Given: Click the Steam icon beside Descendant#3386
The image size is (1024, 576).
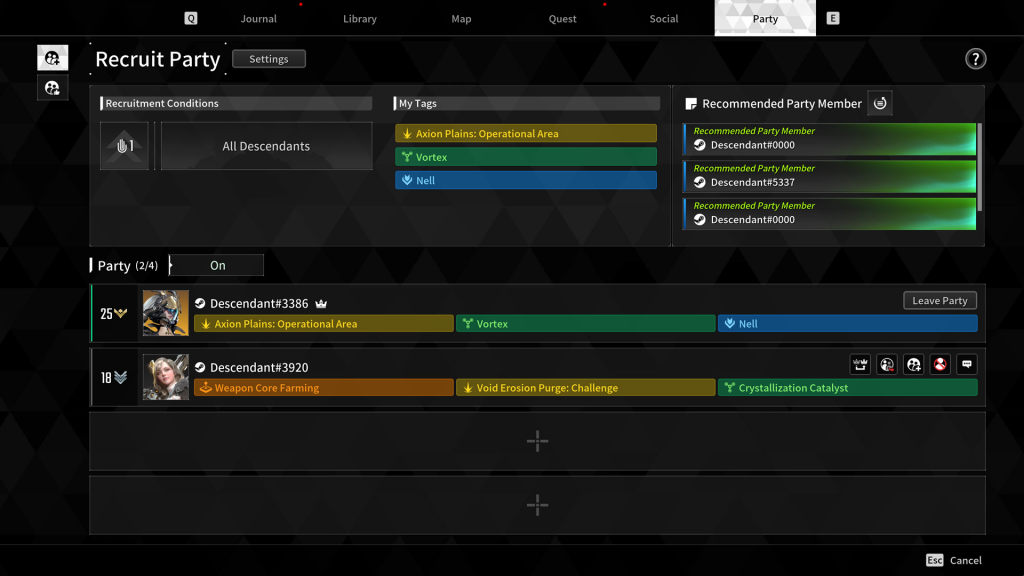Looking at the screenshot, I should [x=200, y=303].
